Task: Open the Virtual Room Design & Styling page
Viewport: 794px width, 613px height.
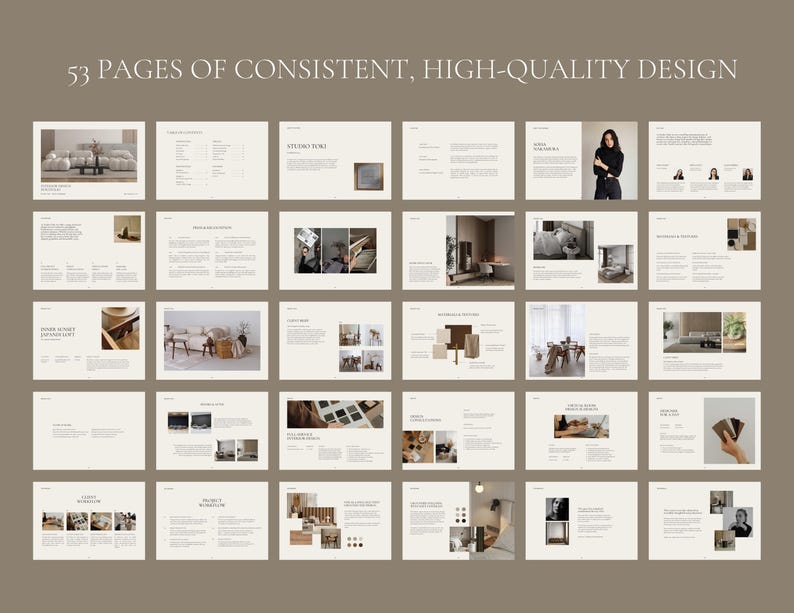Action: pos(581,431)
